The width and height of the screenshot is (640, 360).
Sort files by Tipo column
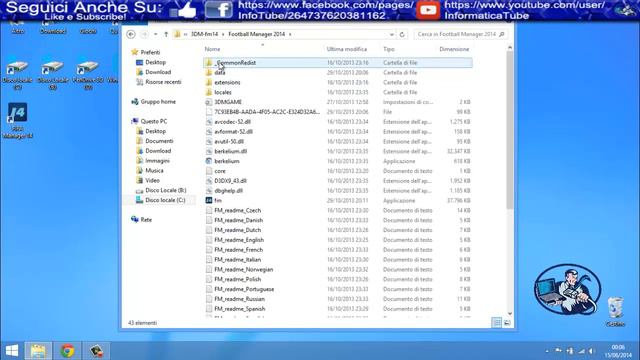pos(389,49)
